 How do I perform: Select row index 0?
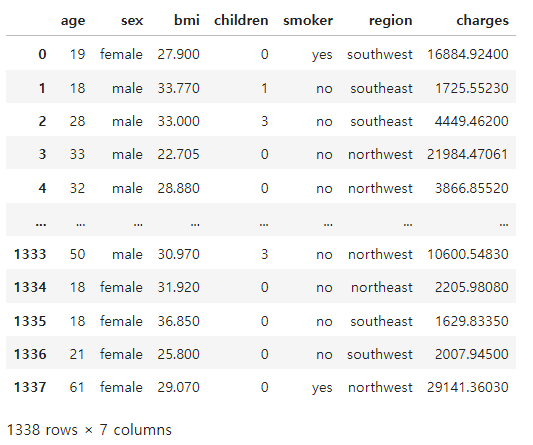42,54
